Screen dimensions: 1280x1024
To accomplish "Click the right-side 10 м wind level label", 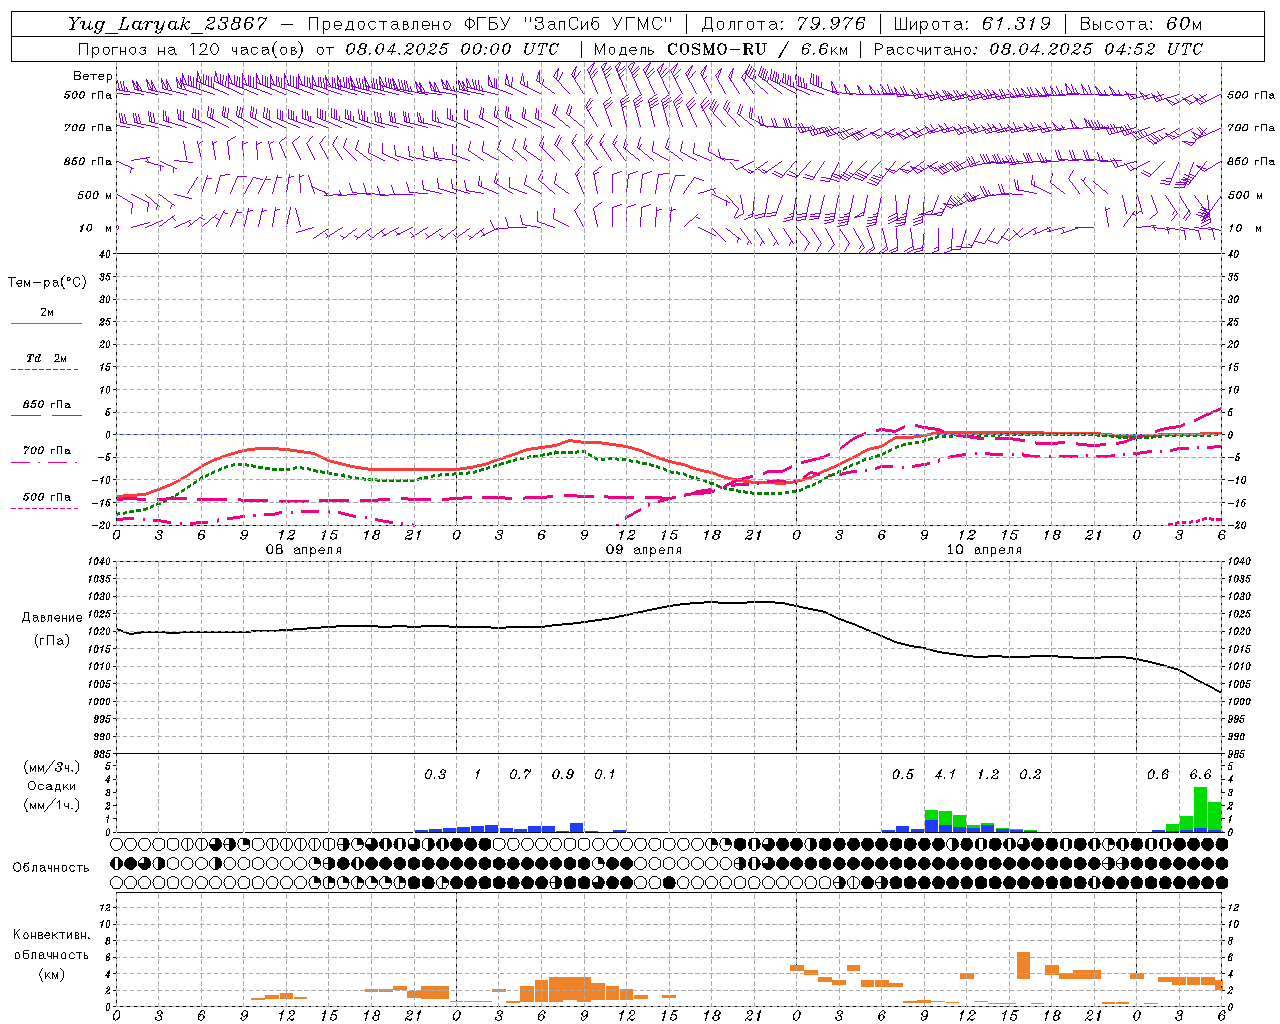I will point(1244,228).
